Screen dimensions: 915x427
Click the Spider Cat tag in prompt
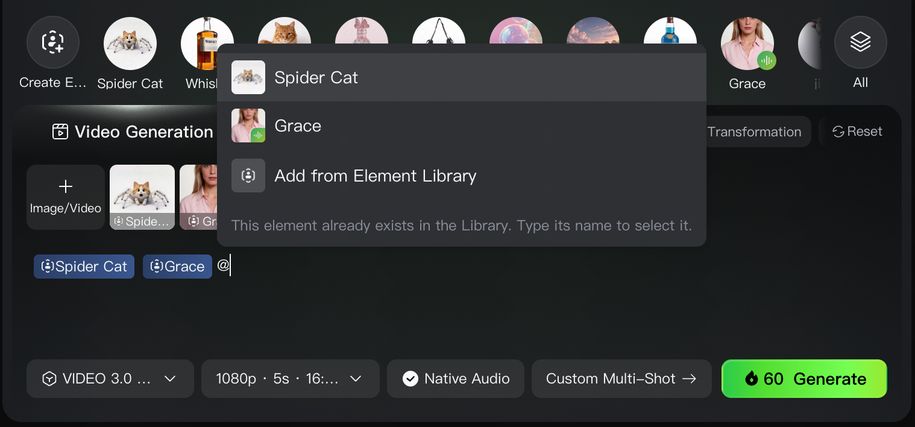(84, 266)
